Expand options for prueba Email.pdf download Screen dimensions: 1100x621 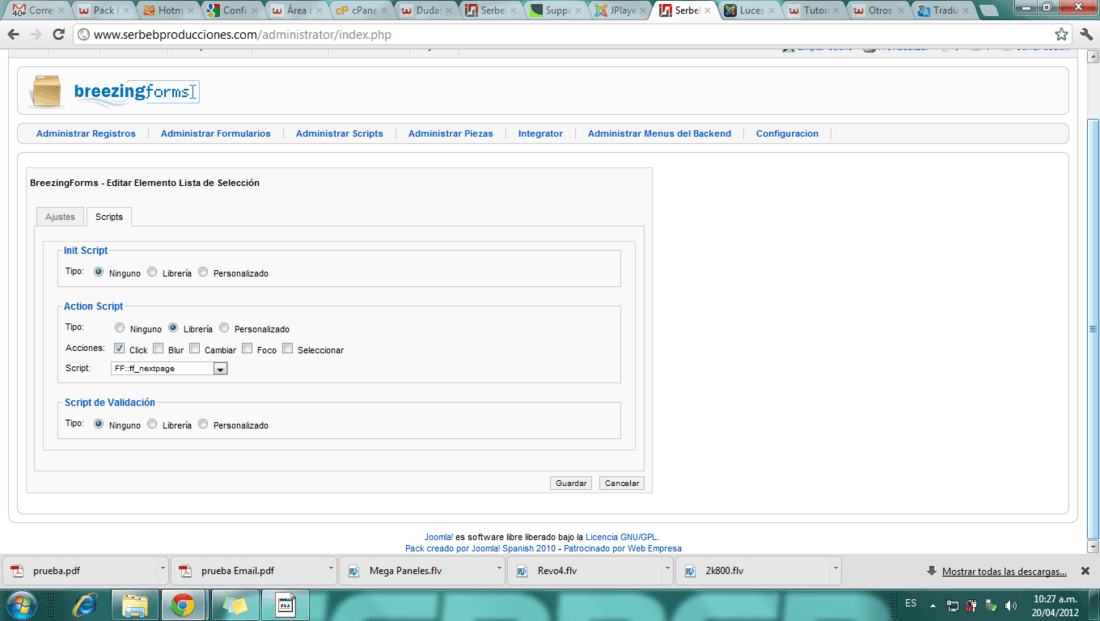click(330, 569)
